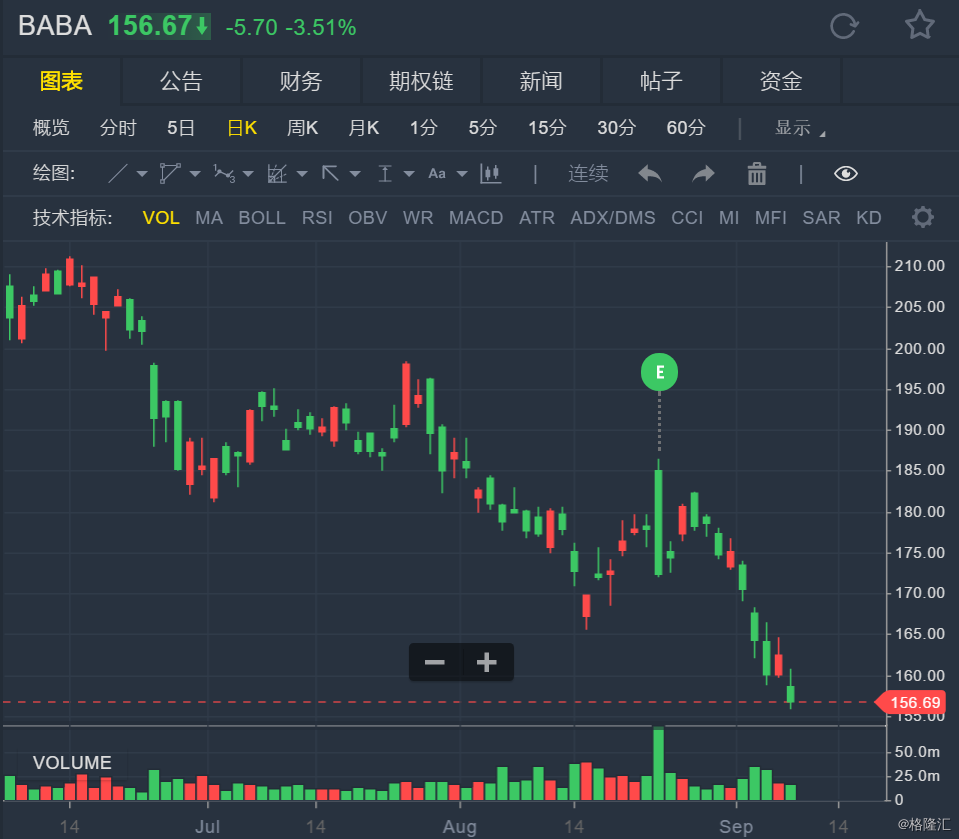Image resolution: width=959 pixels, height=839 pixels.
Task: Expand the measure tool dropdown arrow
Action: (x=409, y=174)
